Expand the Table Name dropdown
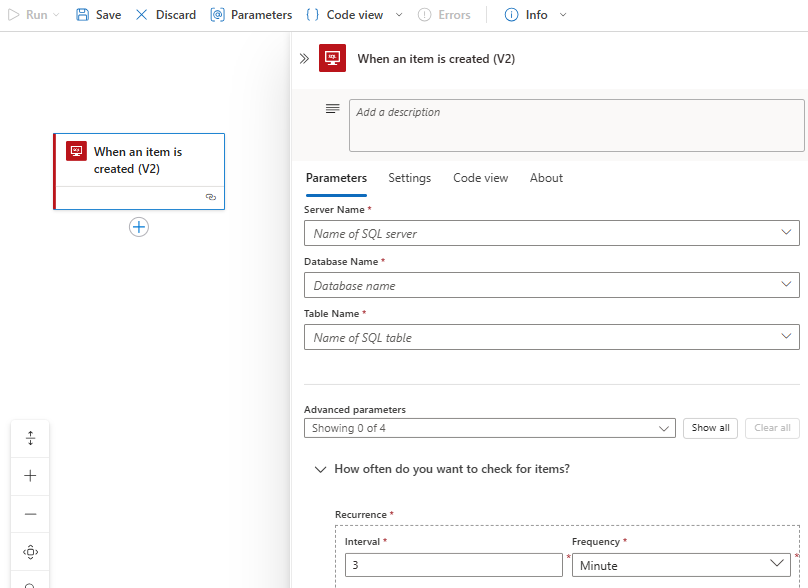Image resolution: width=808 pixels, height=588 pixels. click(x=551, y=337)
